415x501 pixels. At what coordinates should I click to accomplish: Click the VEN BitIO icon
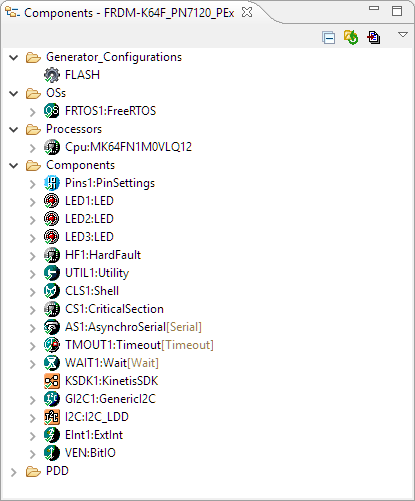(52, 453)
